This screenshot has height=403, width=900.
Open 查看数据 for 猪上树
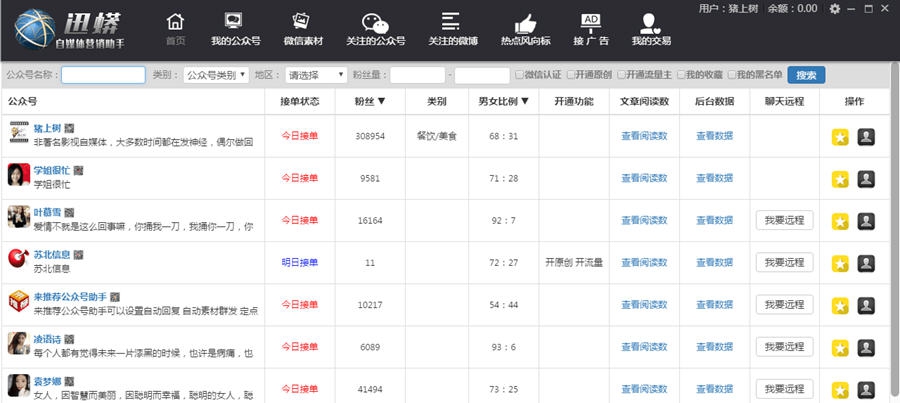[x=715, y=136]
